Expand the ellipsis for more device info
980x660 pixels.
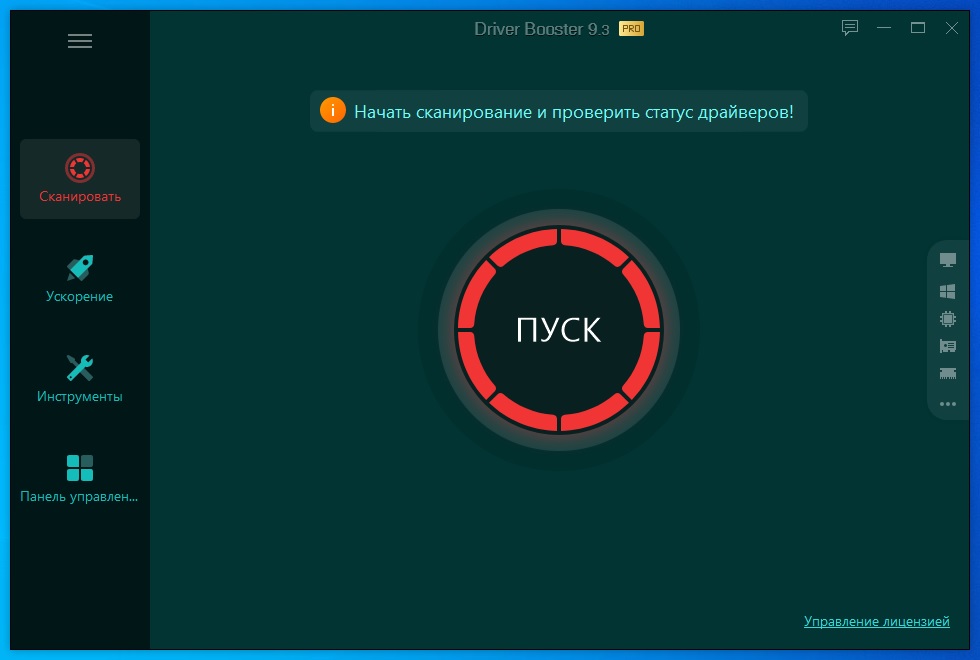point(947,404)
